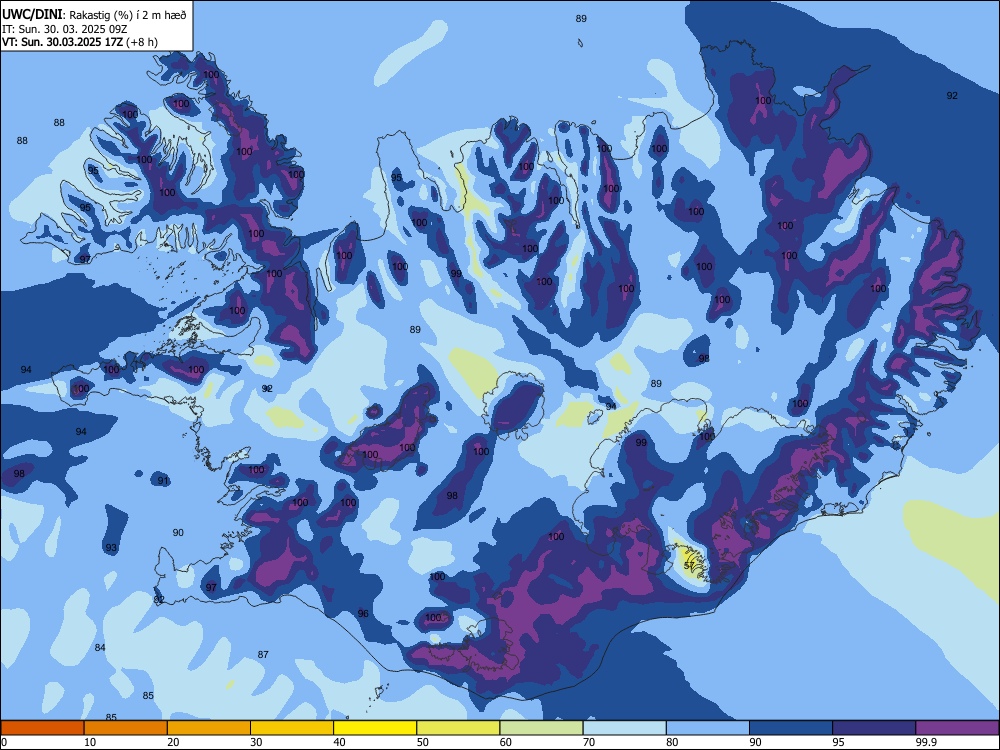Image resolution: width=1000 pixels, height=750 pixels.
Task: Select the legend tick label '70'
Action: 589,742
